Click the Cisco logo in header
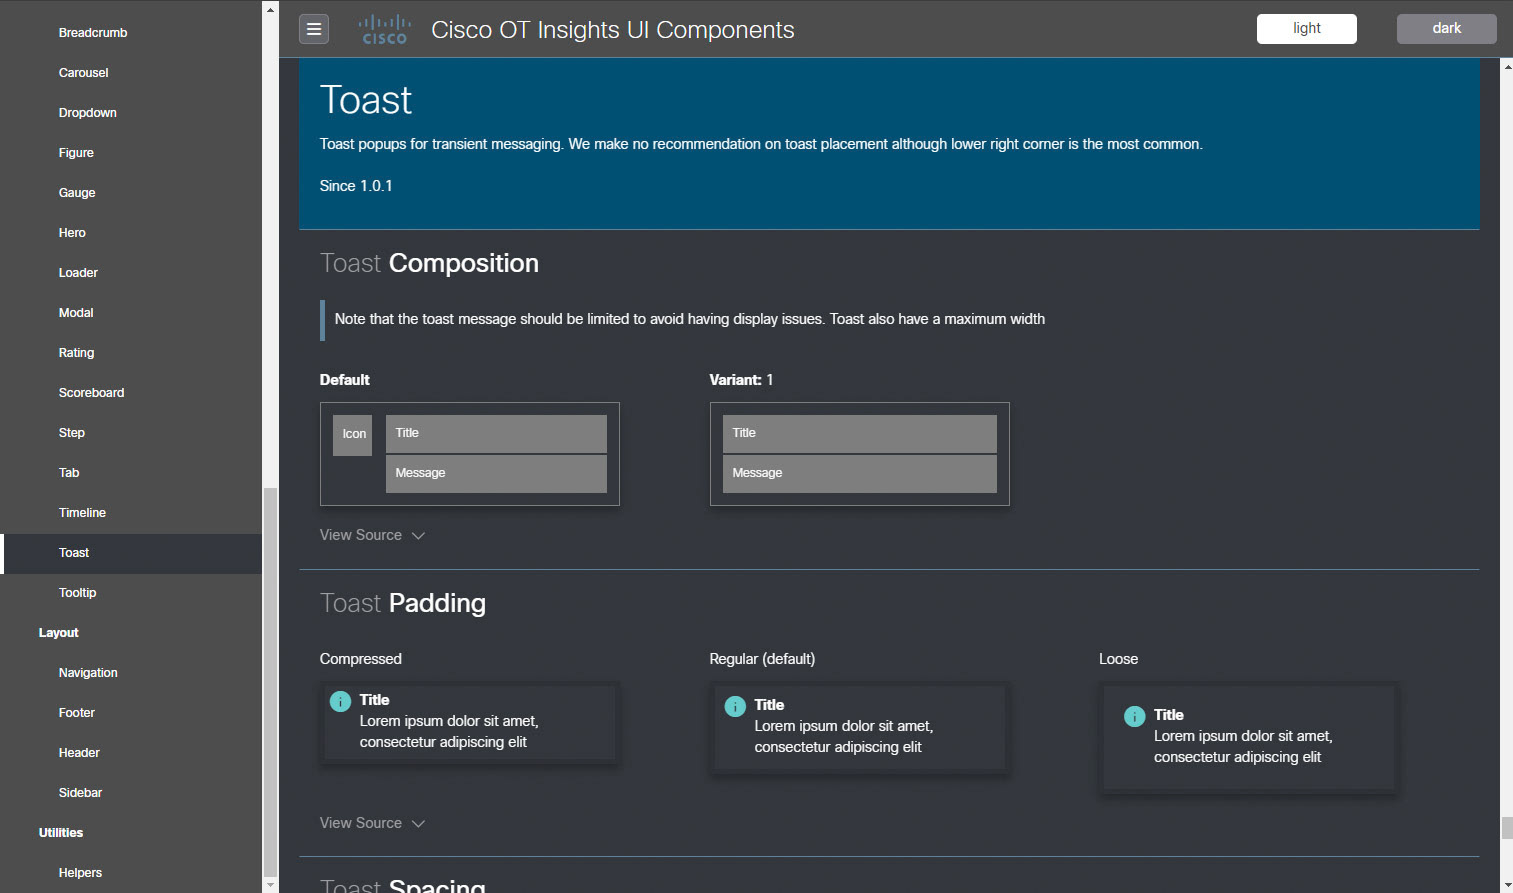1513x893 pixels. click(x=384, y=30)
